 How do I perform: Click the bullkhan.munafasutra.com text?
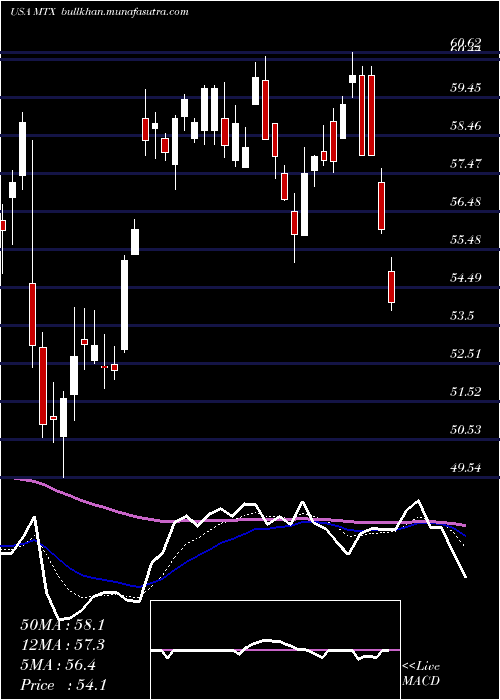124,12
